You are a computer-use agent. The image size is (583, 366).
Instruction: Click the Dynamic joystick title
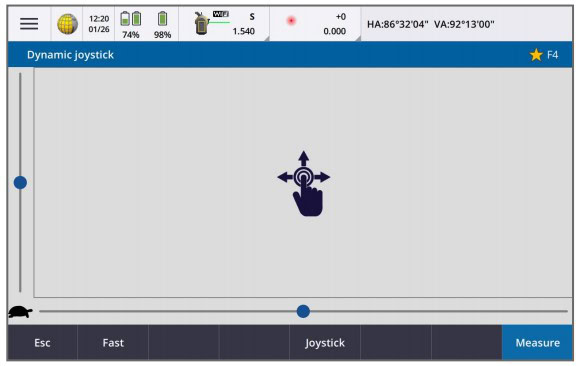click(70, 55)
